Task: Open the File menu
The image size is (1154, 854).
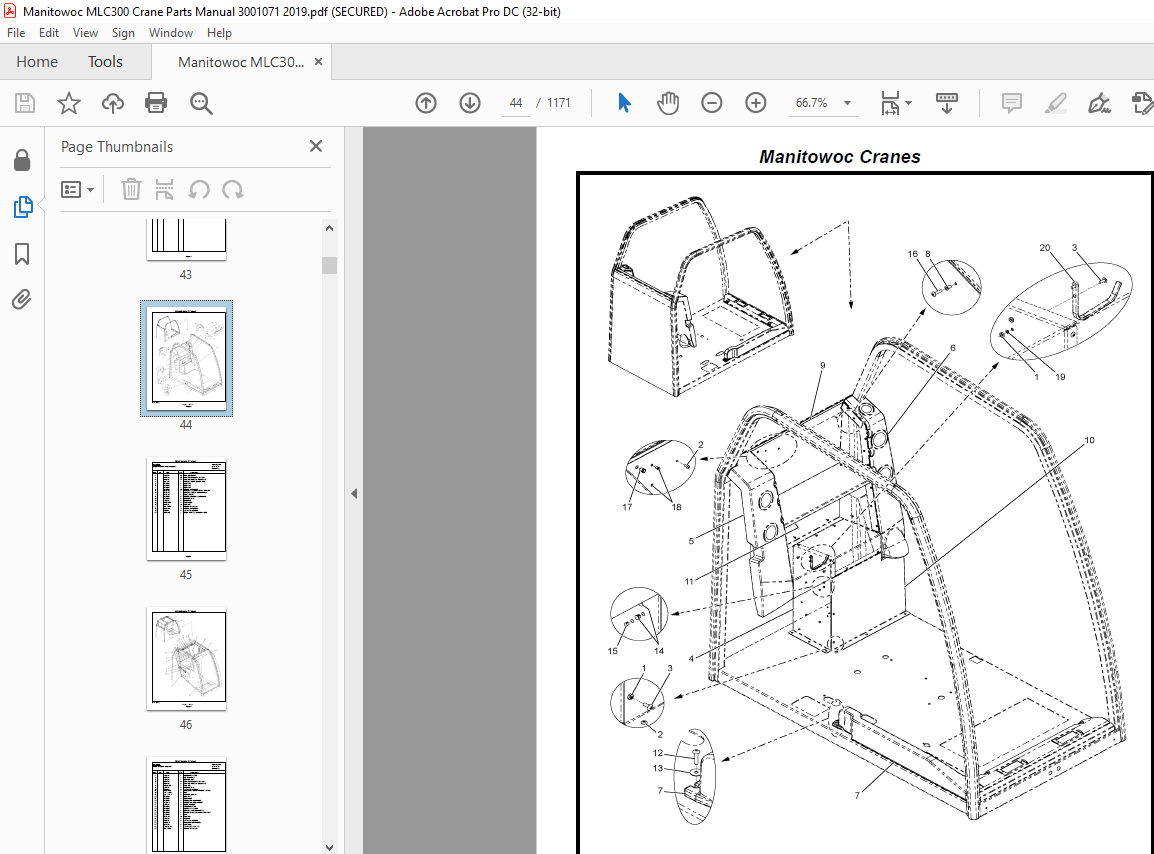Action: [16, 33]
